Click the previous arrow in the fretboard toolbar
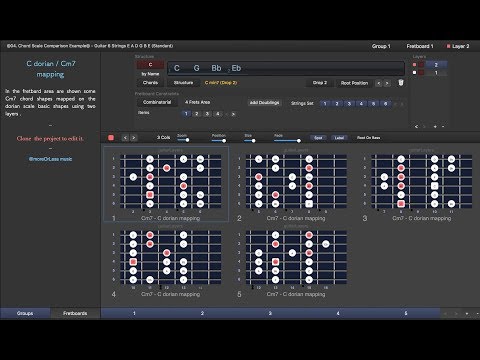The width and height of the screenshot is (480, 360). click(x=125, y=138)
